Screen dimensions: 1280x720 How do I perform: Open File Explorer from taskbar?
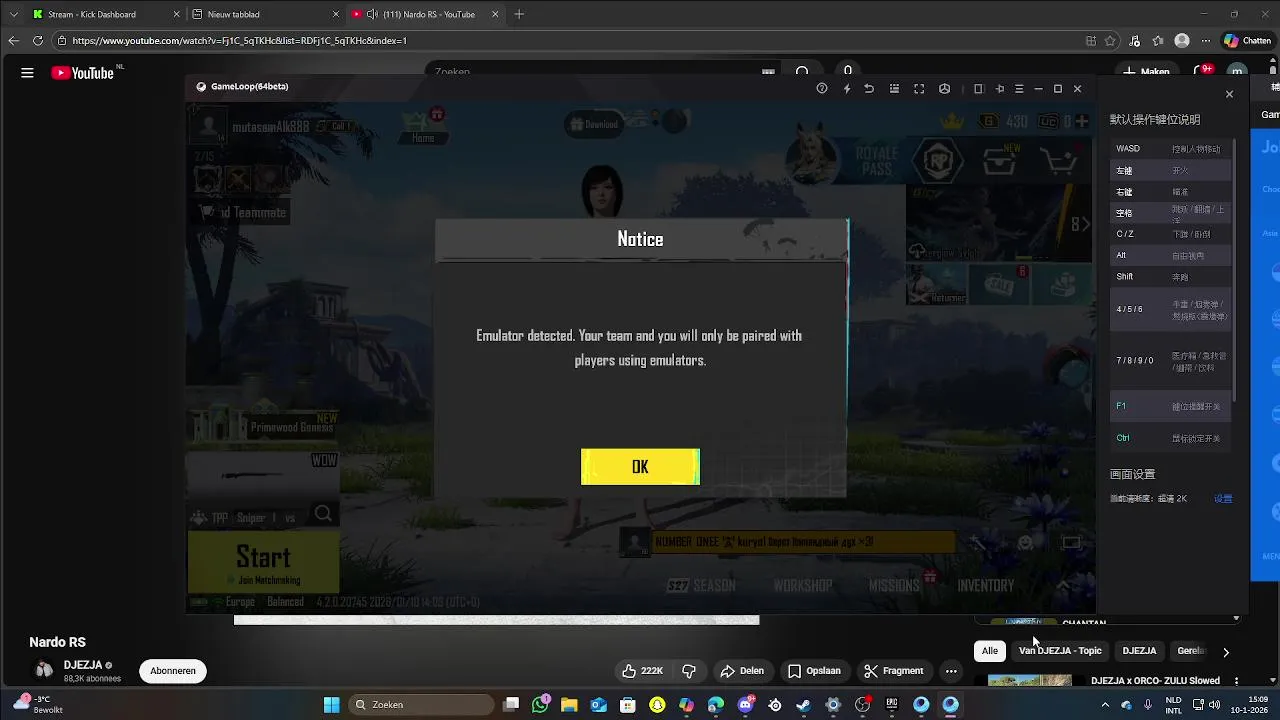click(x=569, y=705)
